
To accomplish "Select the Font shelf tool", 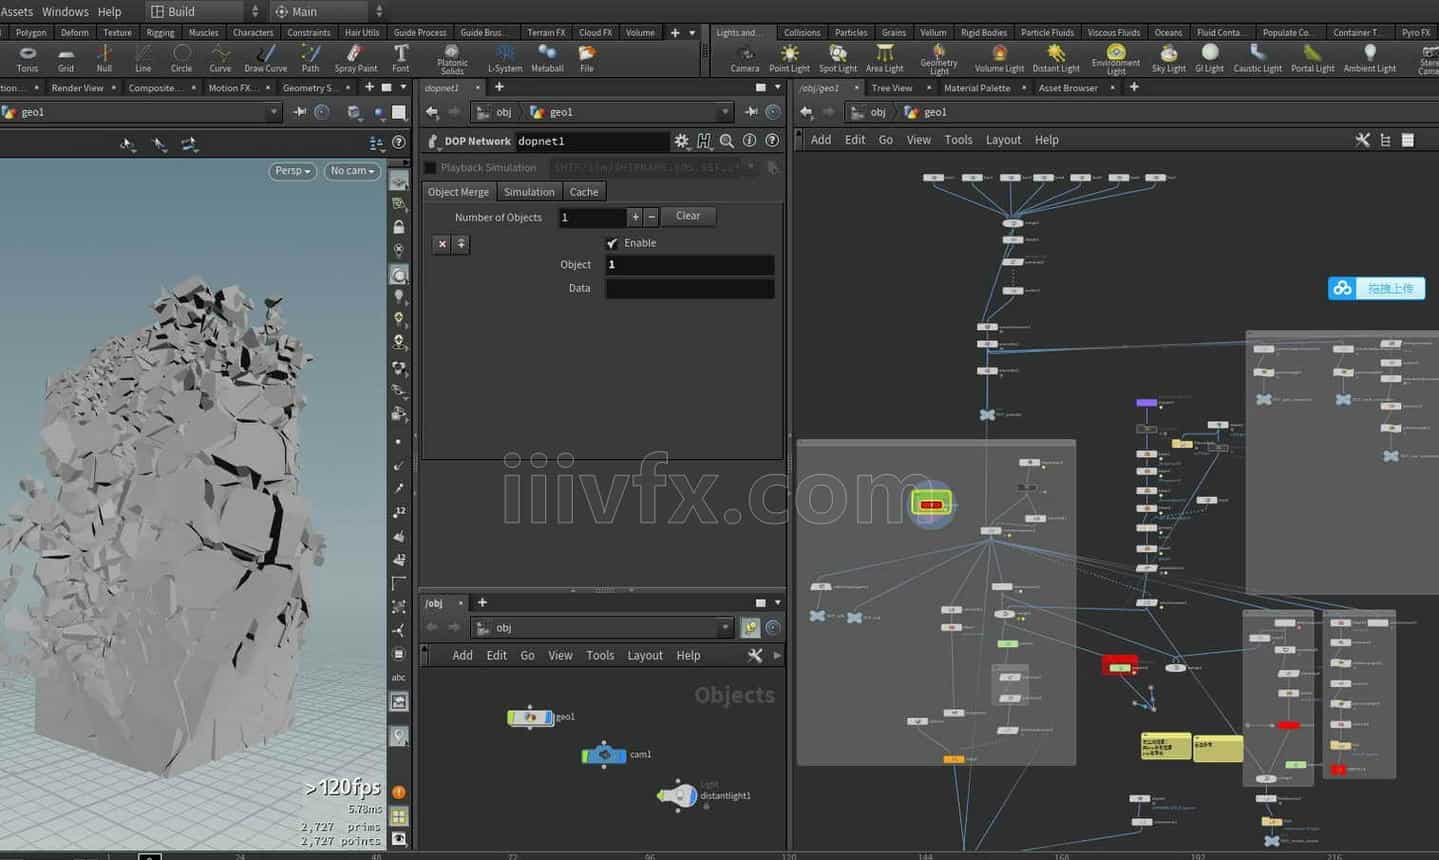I will [401, 58].
